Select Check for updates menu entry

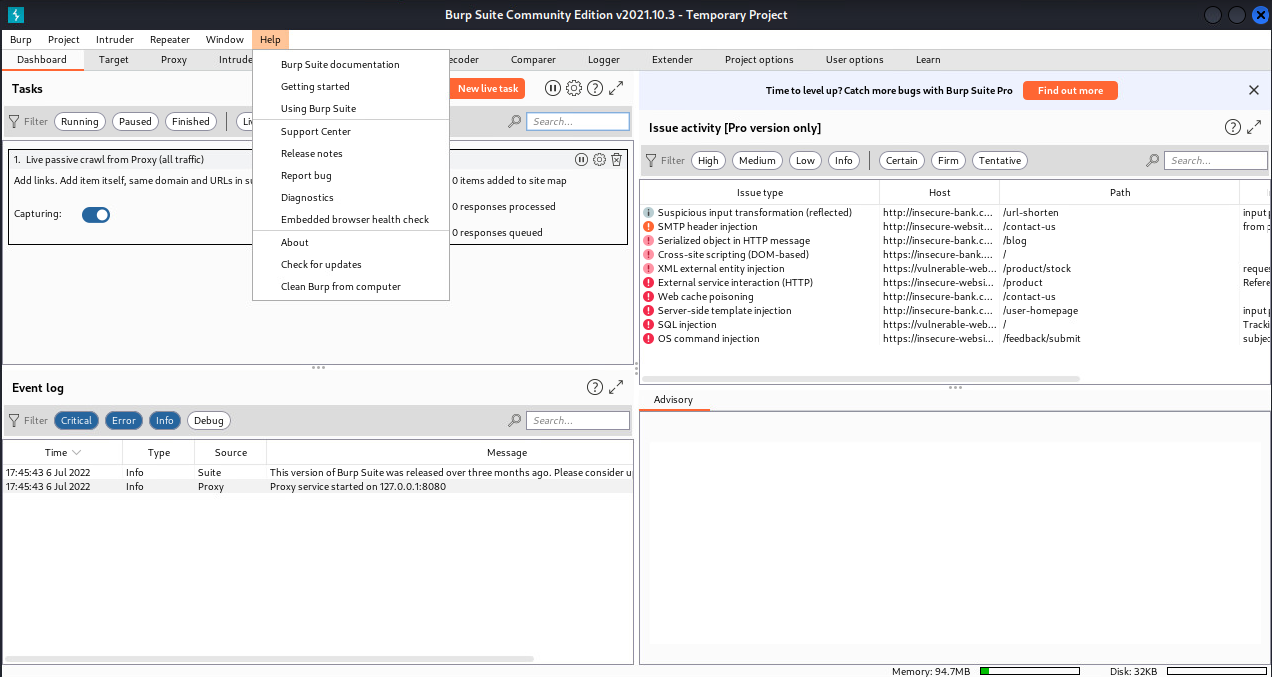point(321,265)
